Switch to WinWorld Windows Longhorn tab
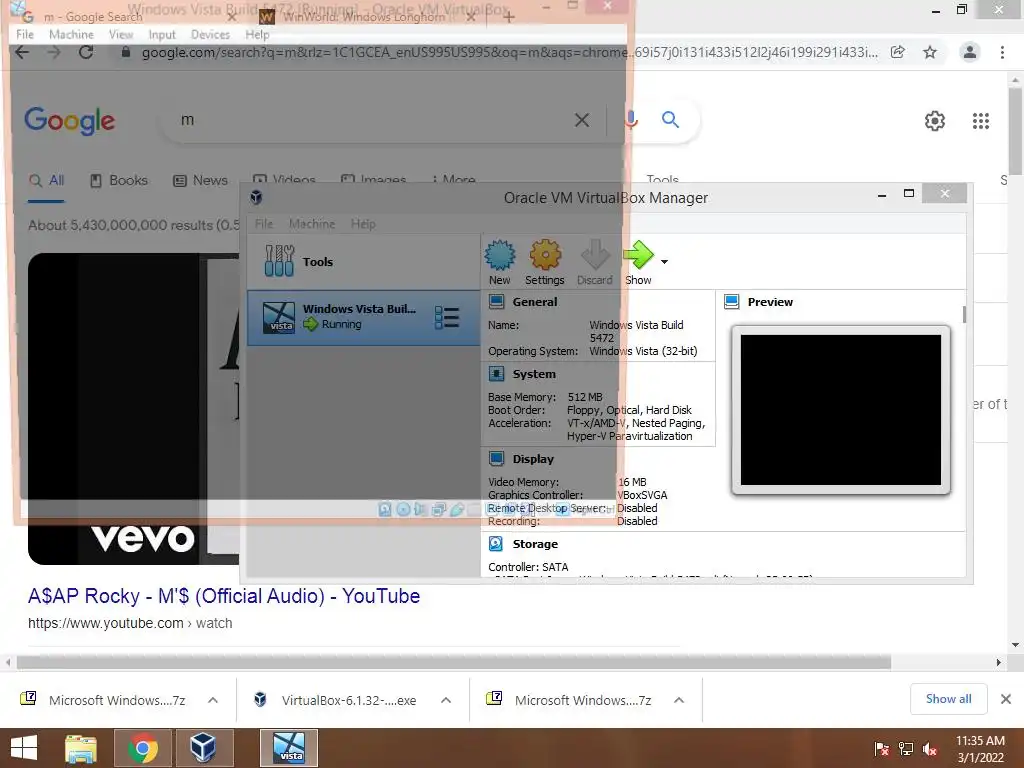 click(x=366, y=17)
